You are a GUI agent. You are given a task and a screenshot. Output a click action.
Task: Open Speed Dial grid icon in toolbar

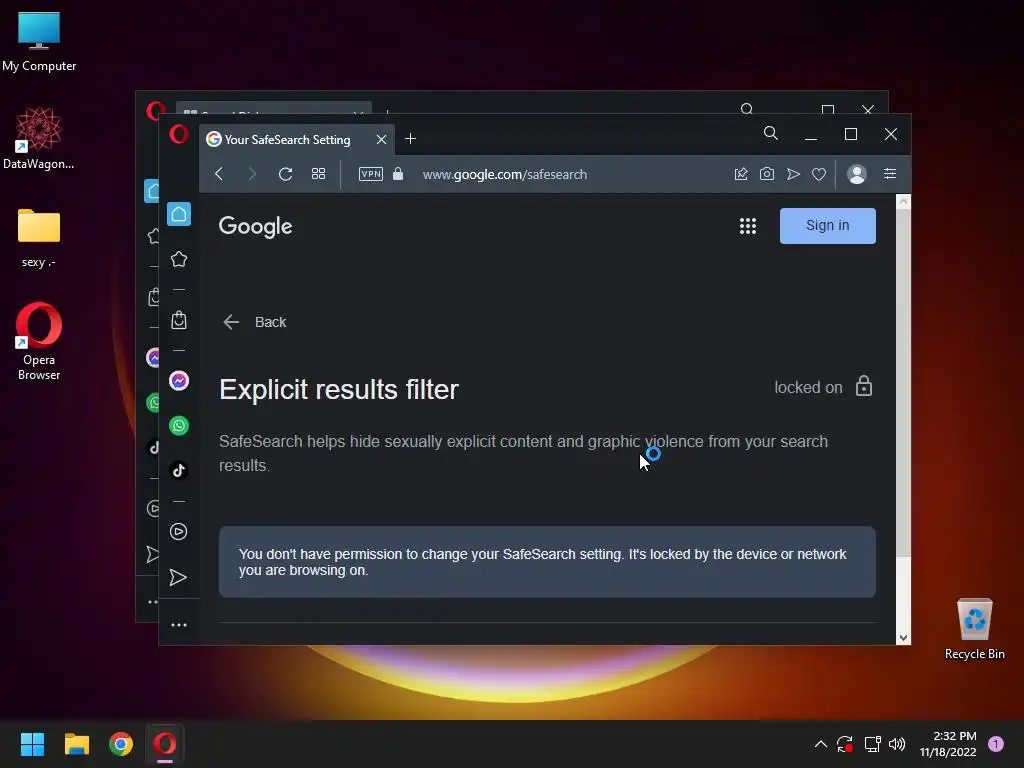pyautogui.click(x=318, y=174)
